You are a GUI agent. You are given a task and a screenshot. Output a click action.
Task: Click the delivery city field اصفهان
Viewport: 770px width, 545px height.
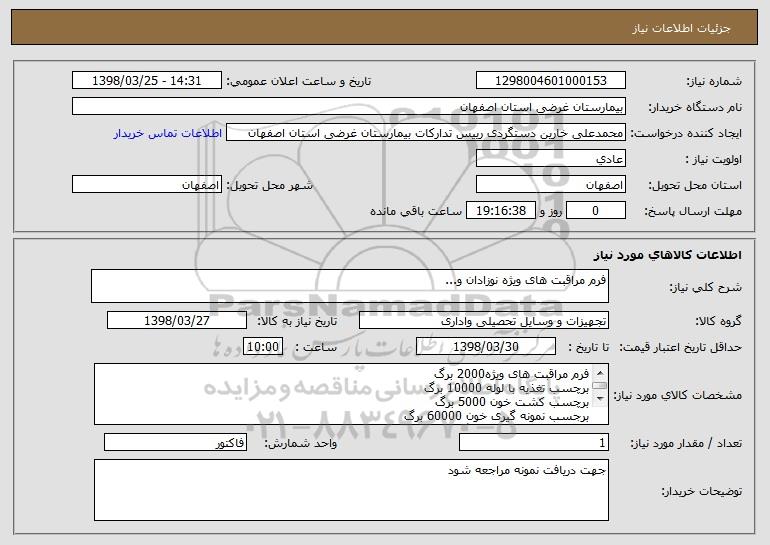tap(147, 185)
